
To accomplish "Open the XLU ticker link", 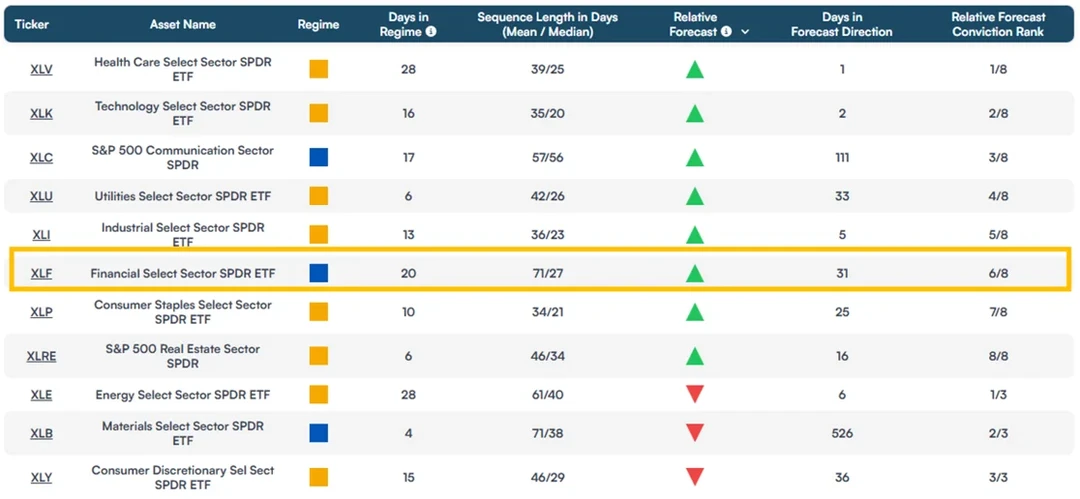I will pyautogui.click(x=41, y=196).
